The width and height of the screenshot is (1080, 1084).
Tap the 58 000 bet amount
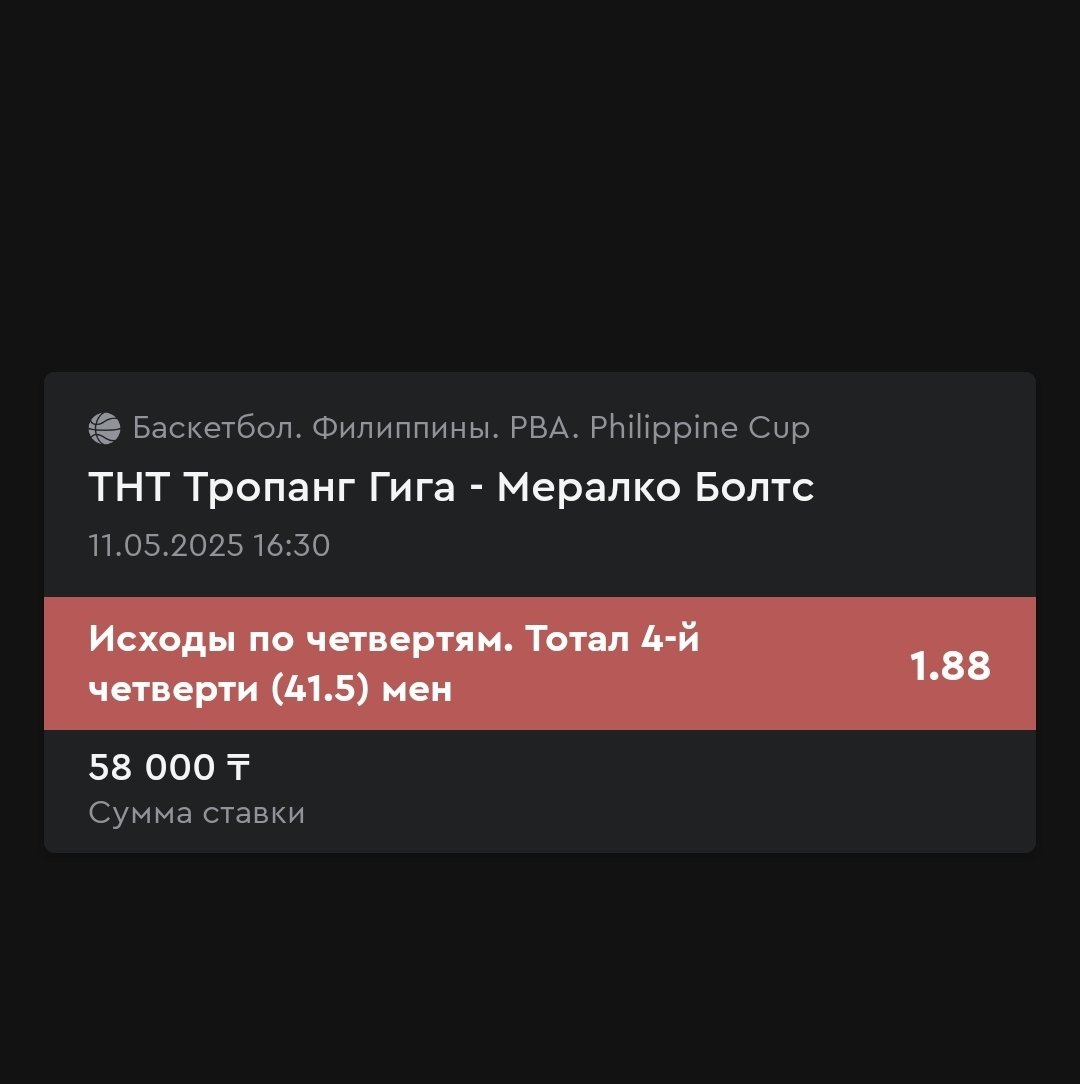pyautogui.click(x=152, y=768)
